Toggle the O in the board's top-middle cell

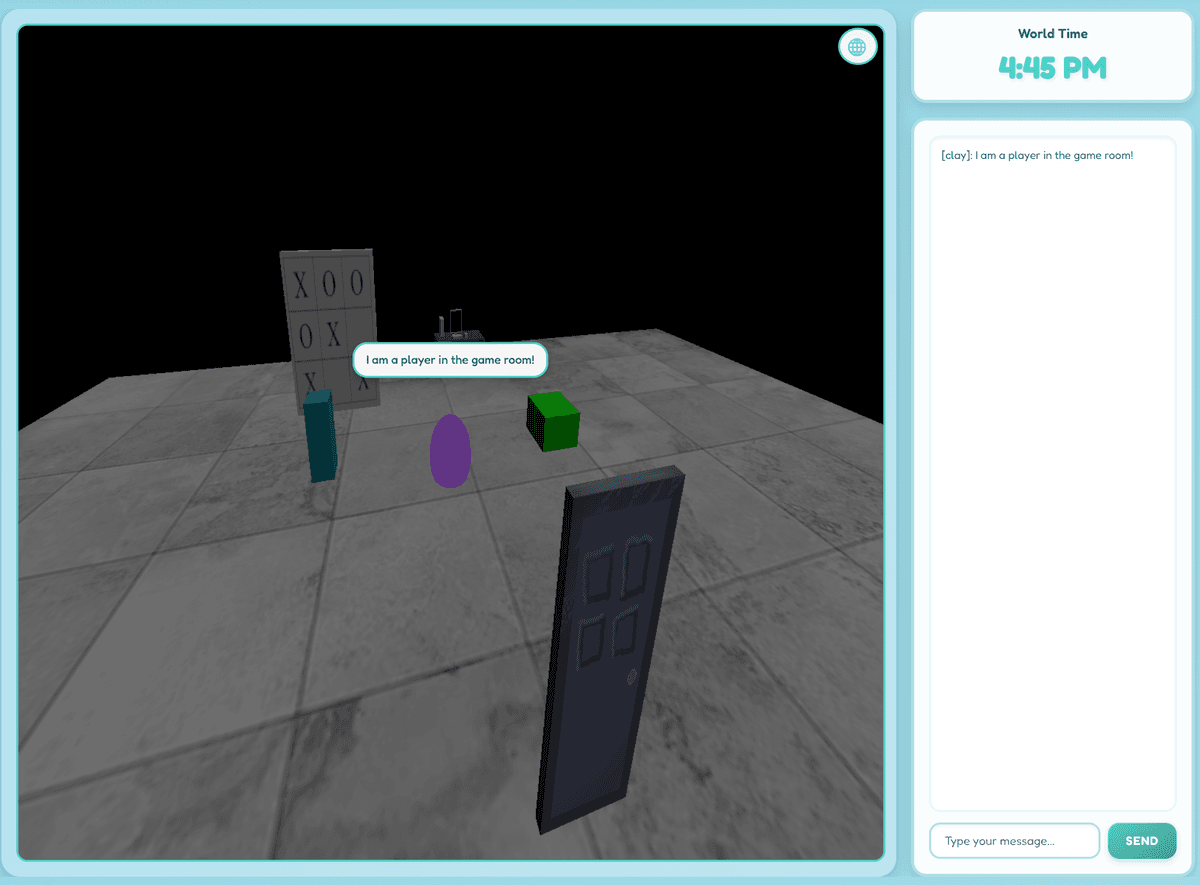(x=329, y=283)
